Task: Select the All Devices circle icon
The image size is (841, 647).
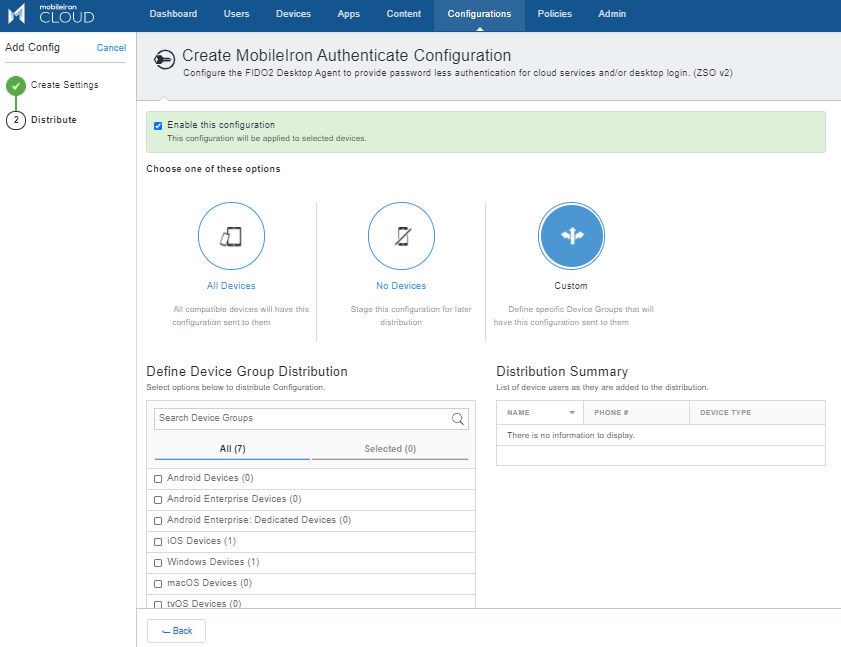Action: coord(231,236)
